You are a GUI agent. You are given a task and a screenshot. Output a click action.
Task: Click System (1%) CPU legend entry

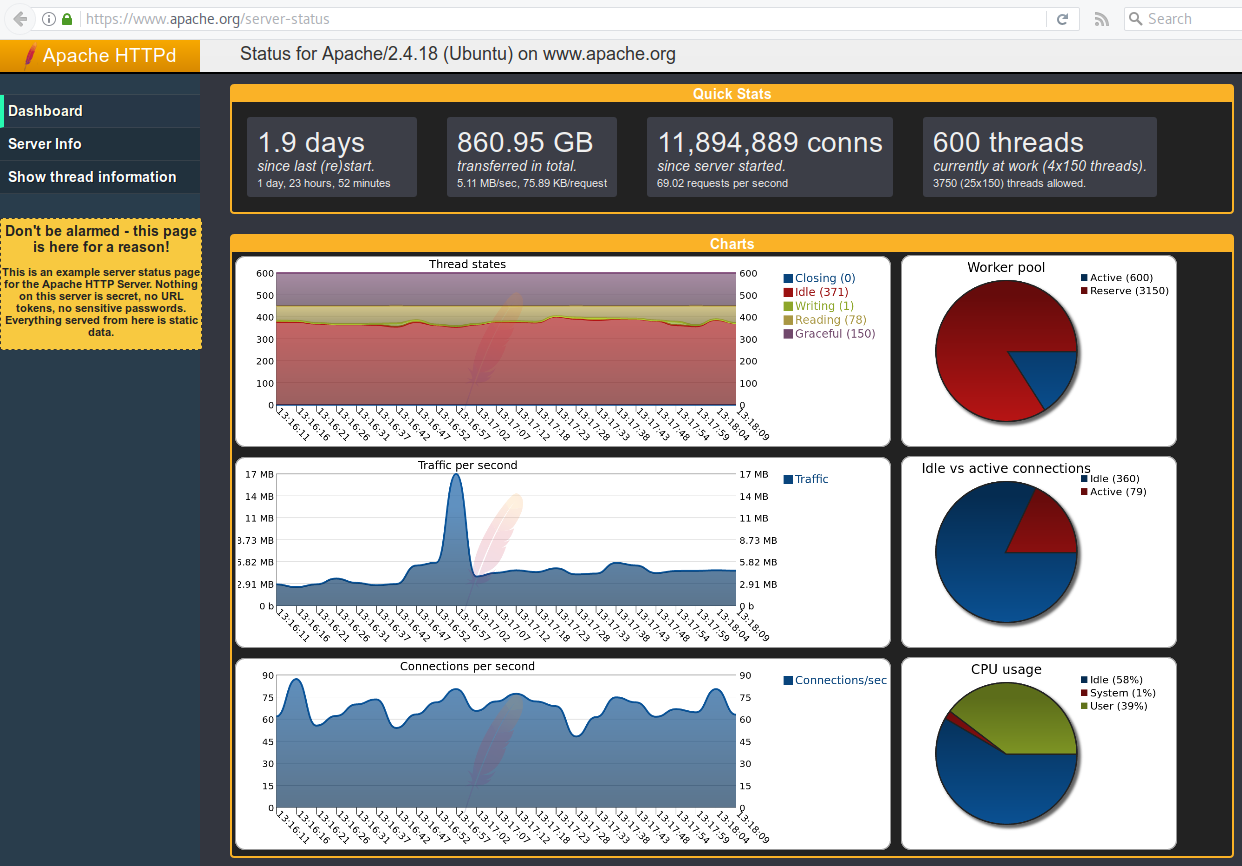[x=1118, y=693]
